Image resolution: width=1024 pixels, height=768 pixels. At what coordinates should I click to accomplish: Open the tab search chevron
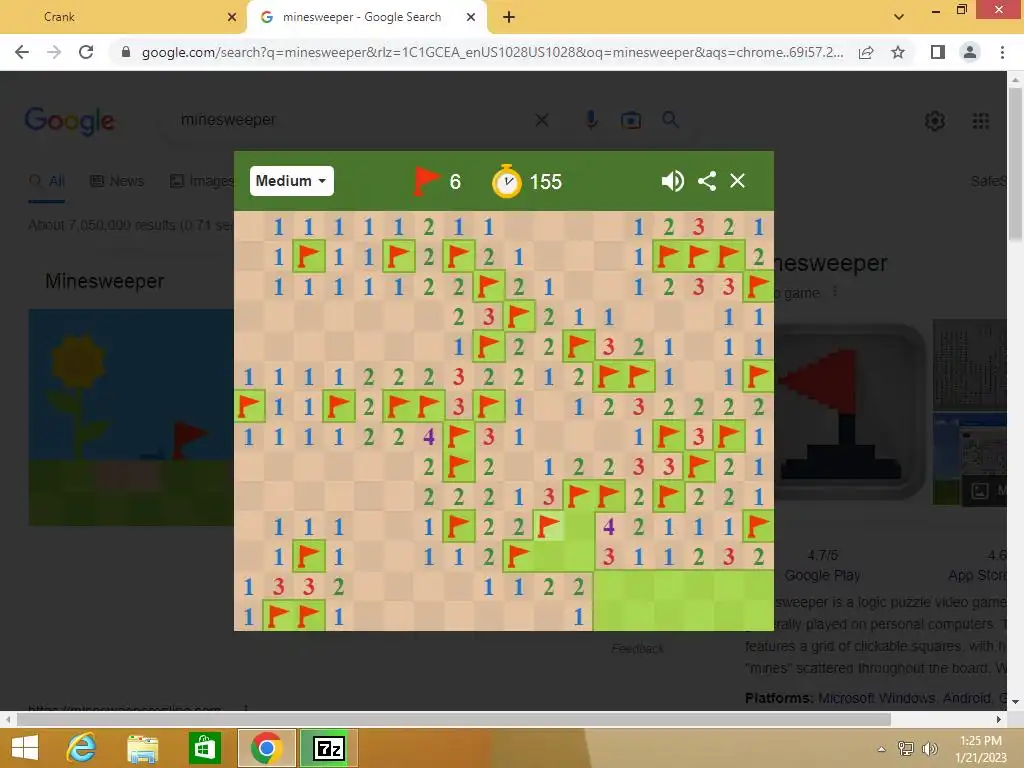click(x=899, y=17)
